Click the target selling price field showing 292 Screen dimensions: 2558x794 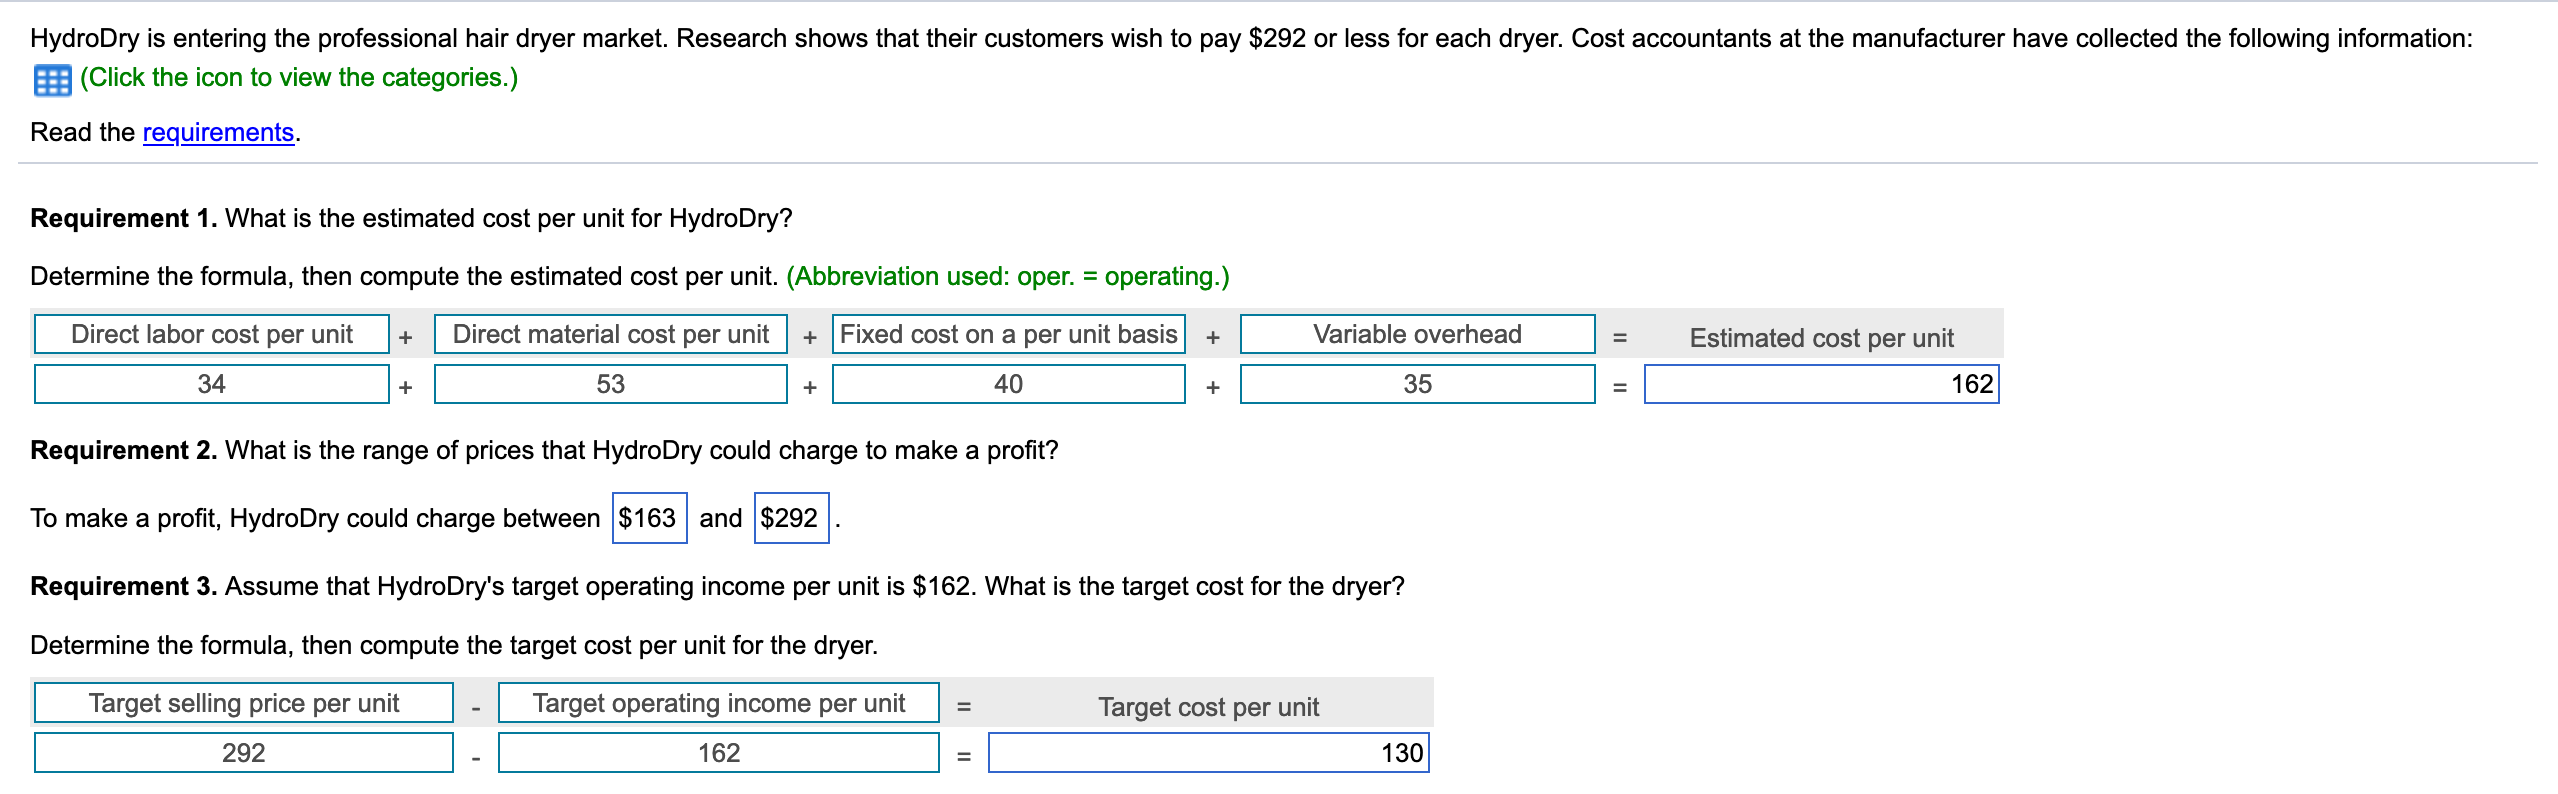point(244,753)
